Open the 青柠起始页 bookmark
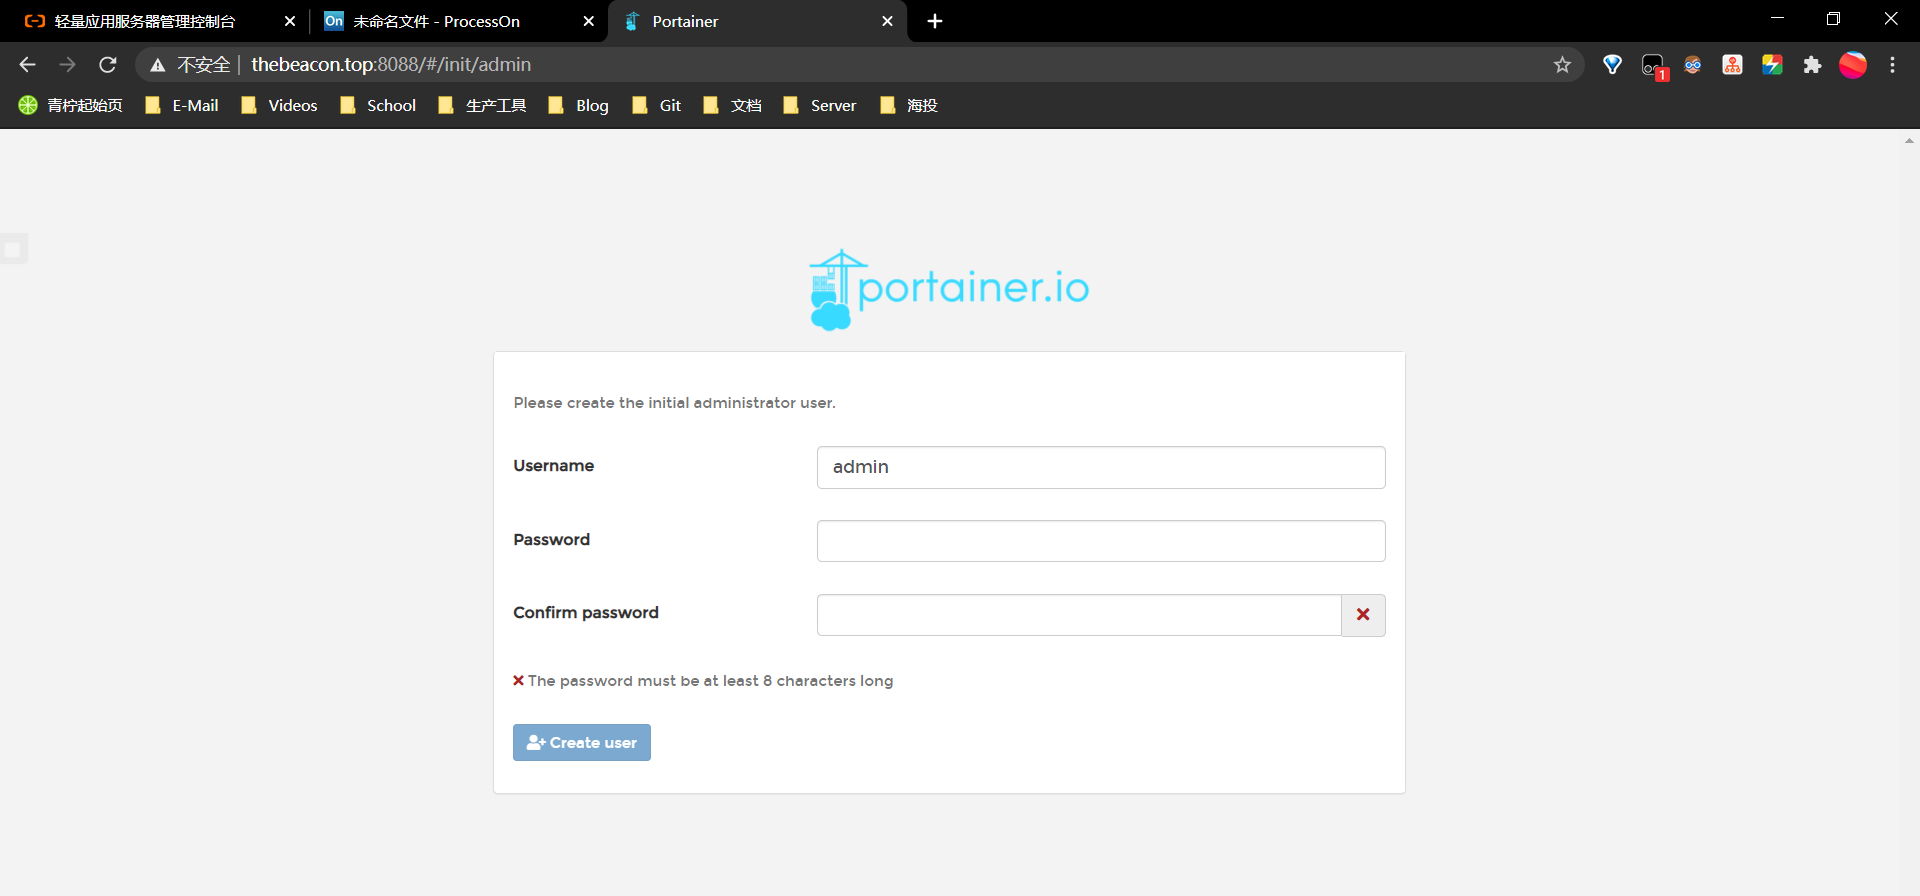Viewport: 1920px width, 896px height. click(71, 105)
